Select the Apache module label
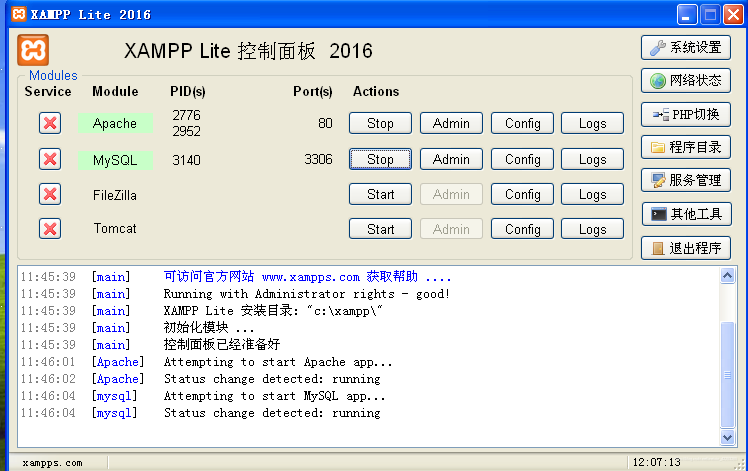Viewport: 748px width, 471px height. point(115,123)
